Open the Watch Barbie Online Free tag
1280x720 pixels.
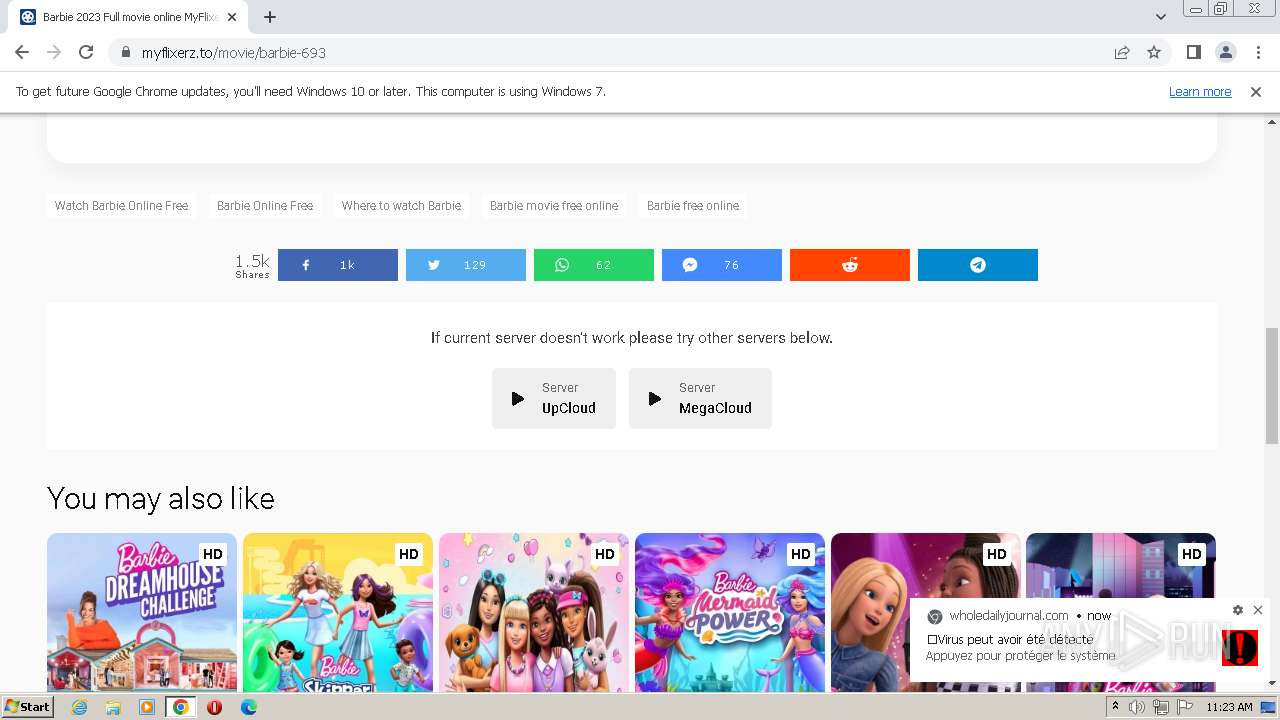[121, 206]
